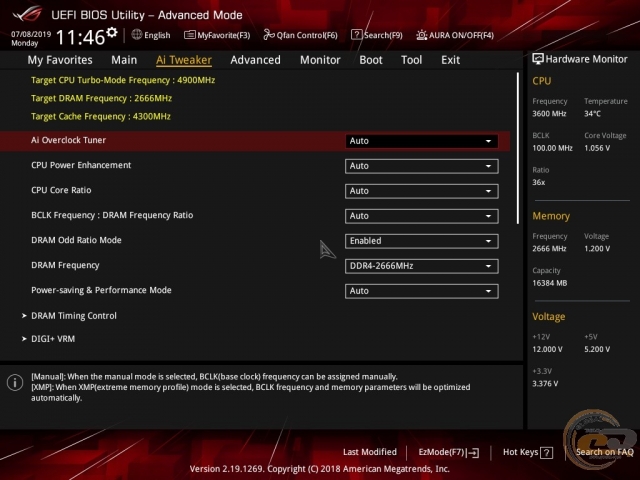Viewport: 640px width, 480px height.
Task: Click CPU temperature 34°C value
Action: pyautogui.click(x=592, y=114)
